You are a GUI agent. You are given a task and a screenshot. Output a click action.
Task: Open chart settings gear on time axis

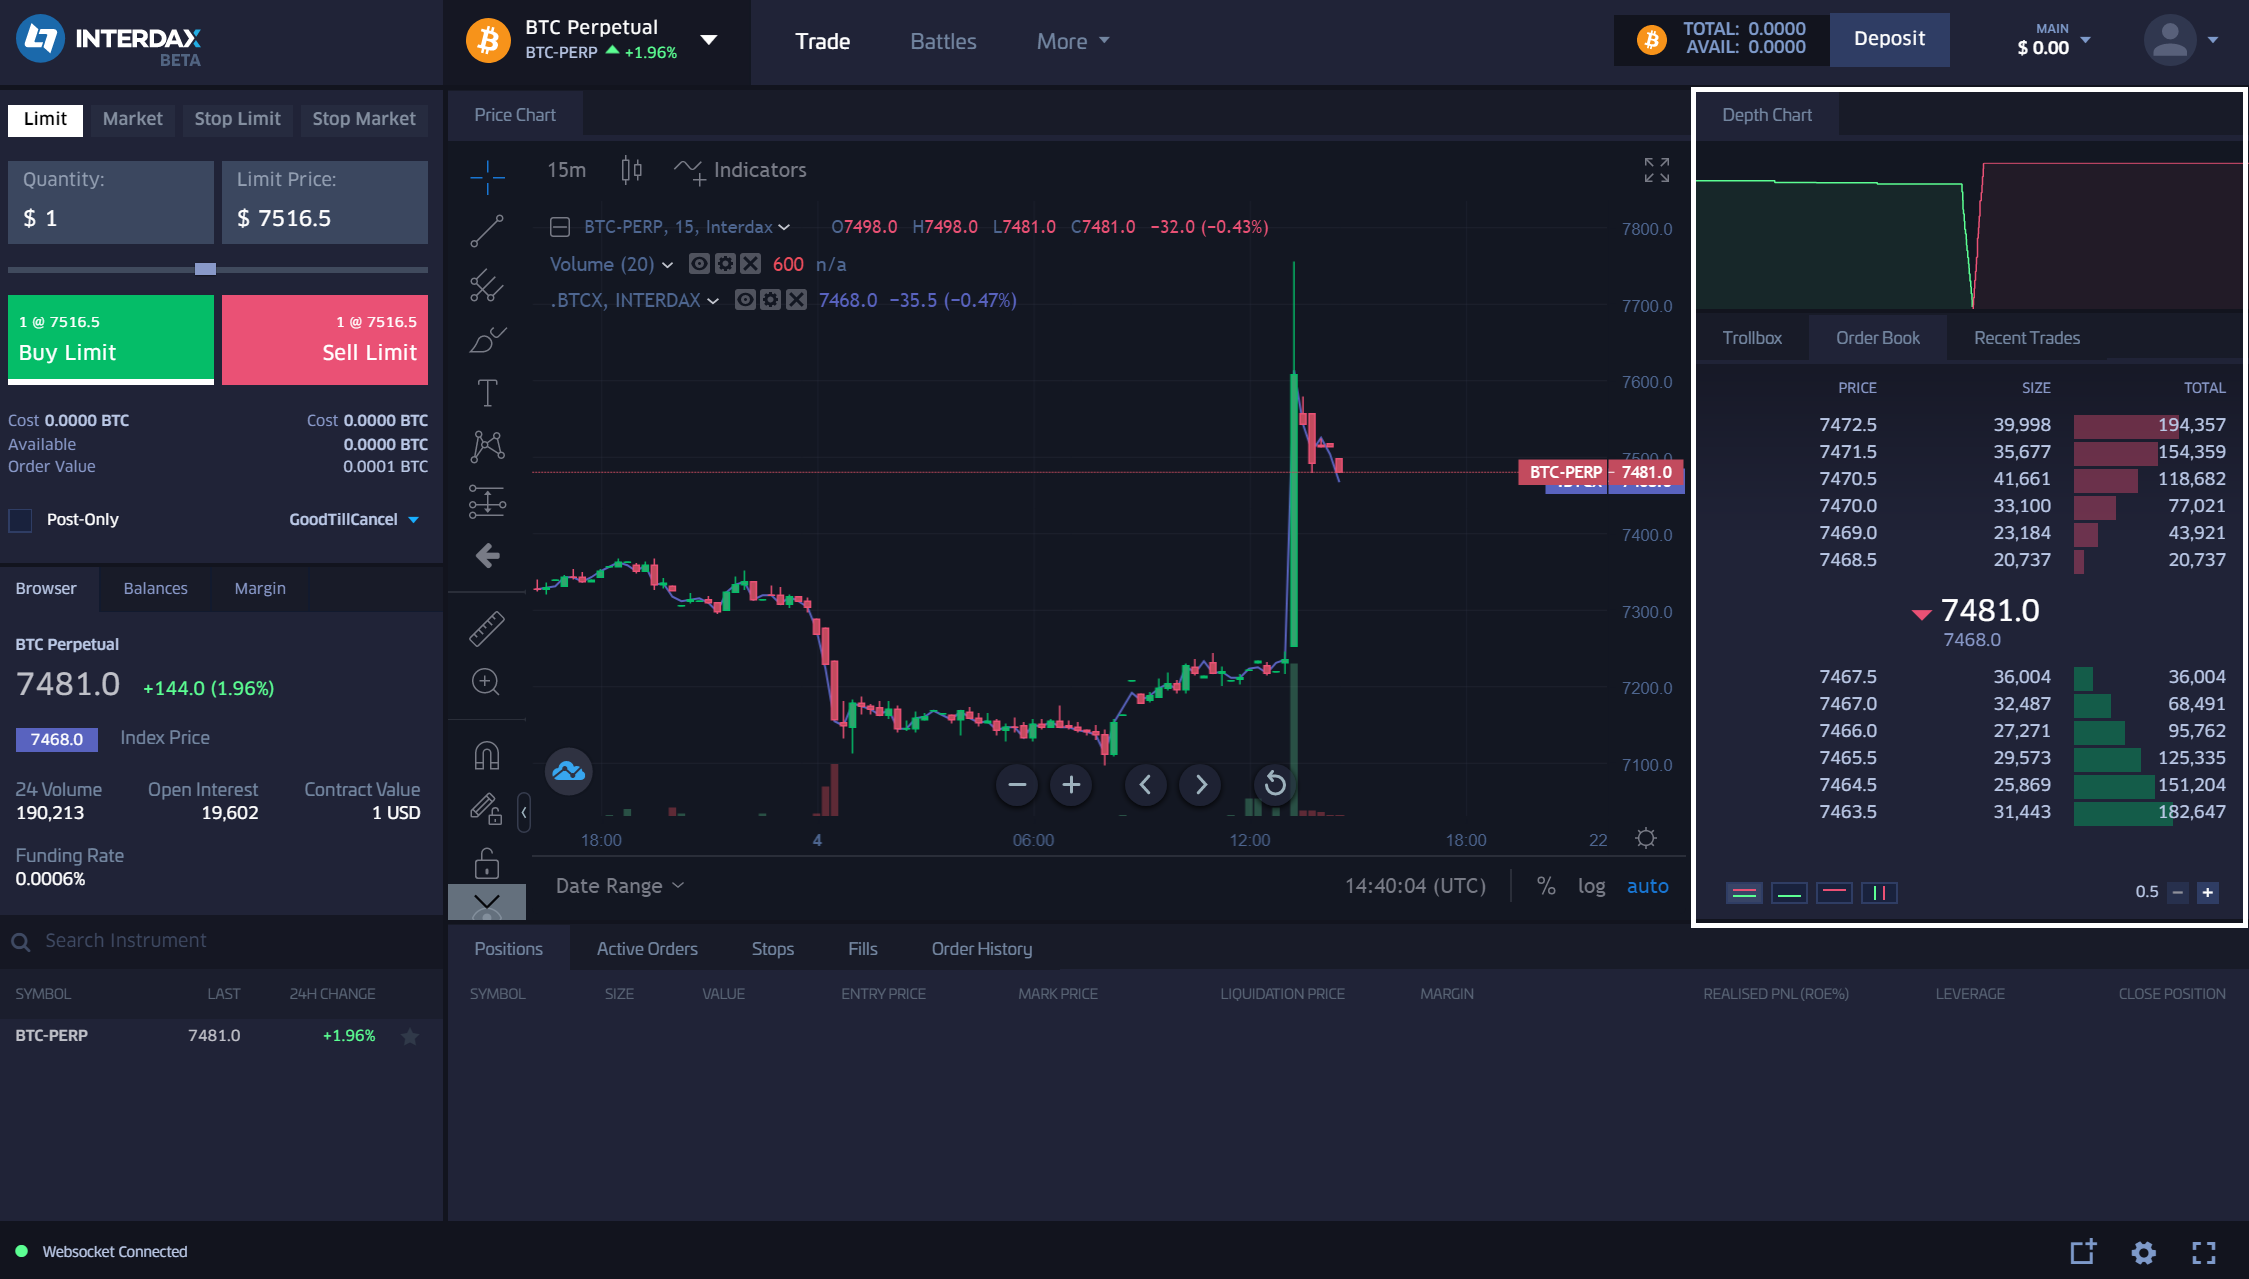1646,838
